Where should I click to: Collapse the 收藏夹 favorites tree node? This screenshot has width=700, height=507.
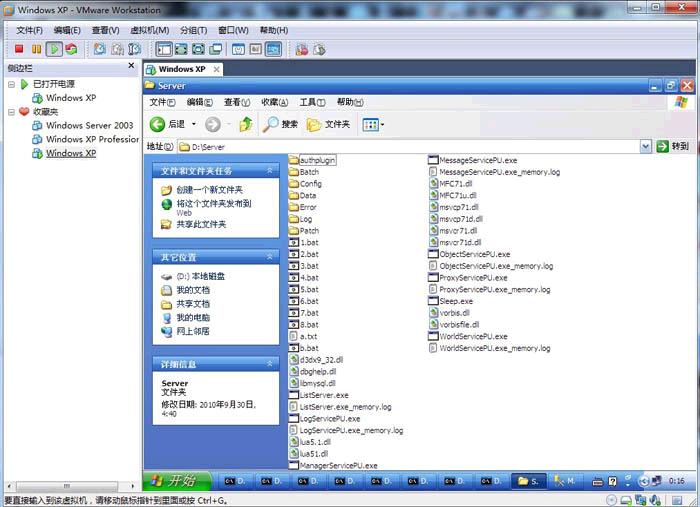pos(12,112)
